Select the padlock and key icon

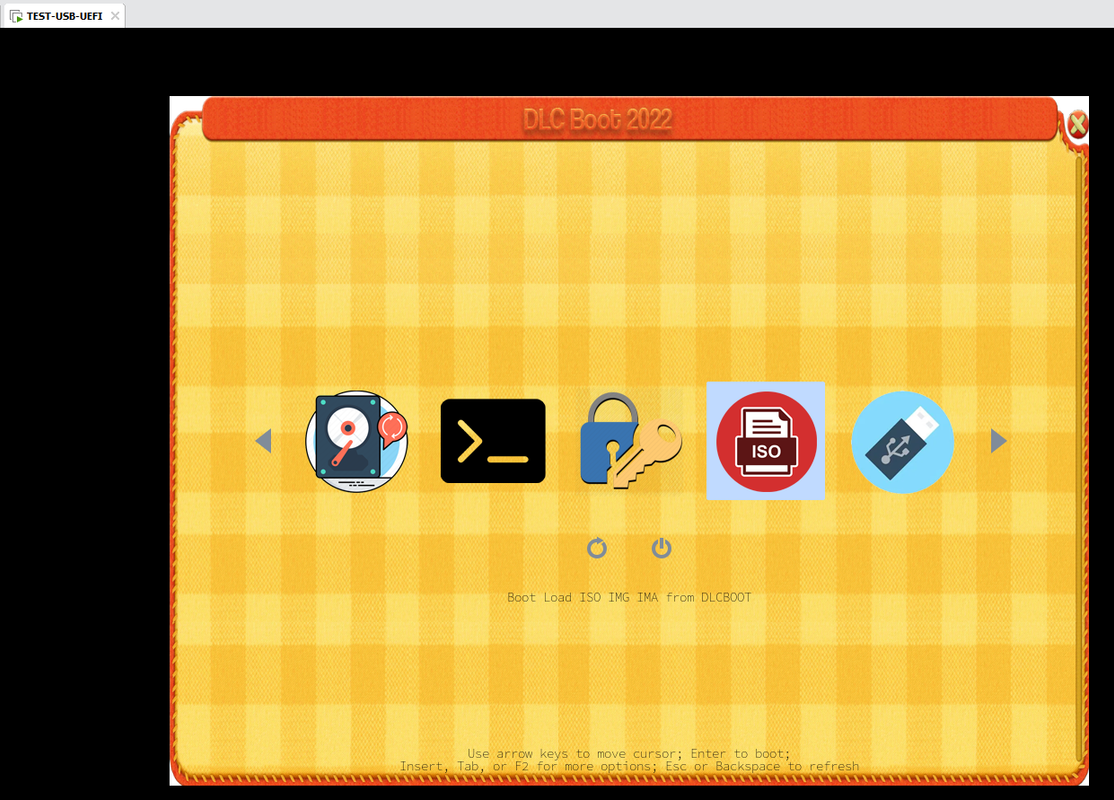[x=630, y=441]
